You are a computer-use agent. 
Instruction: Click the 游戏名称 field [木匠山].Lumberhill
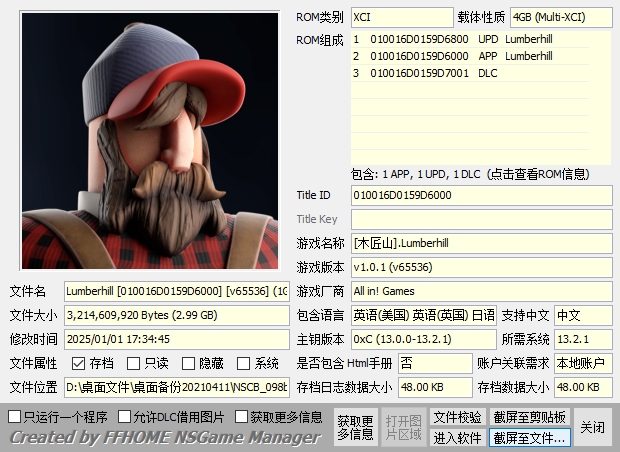(482, 243)
